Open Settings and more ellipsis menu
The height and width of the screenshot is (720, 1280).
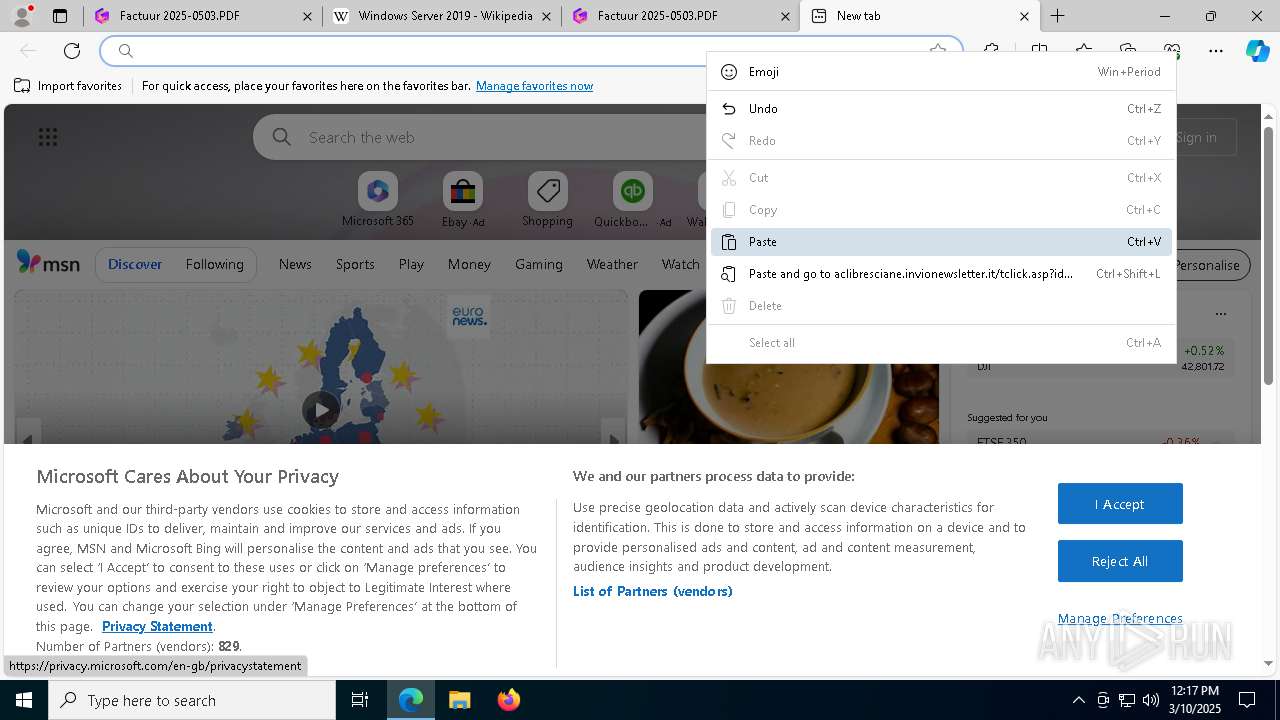[x=1216, y=51]
